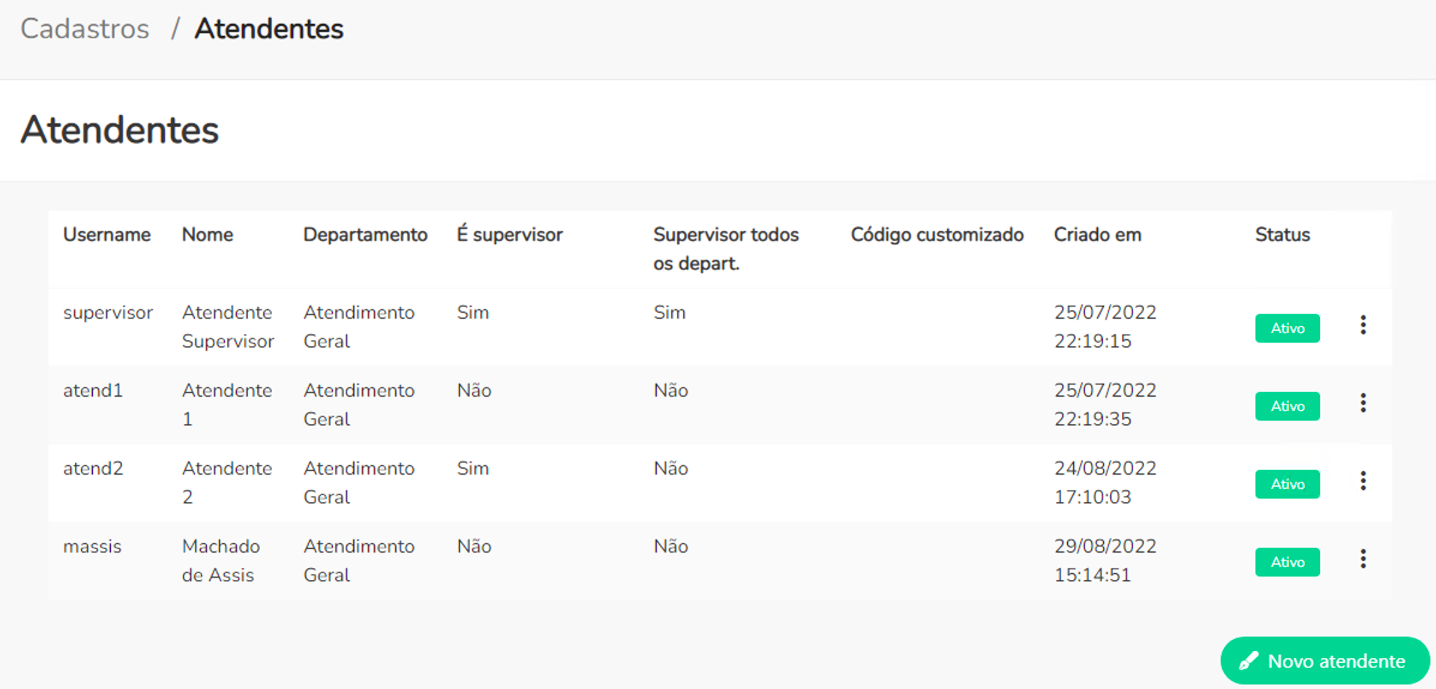Click the Ativo badge for massis

coord(1287,562)
